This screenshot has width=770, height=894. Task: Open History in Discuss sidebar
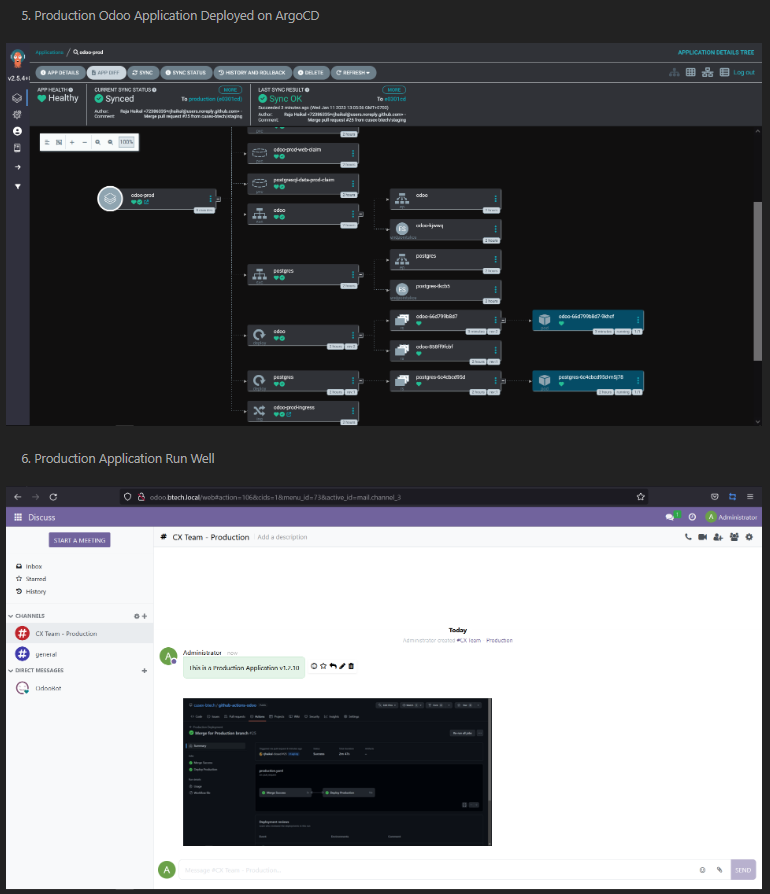(31, 591)
